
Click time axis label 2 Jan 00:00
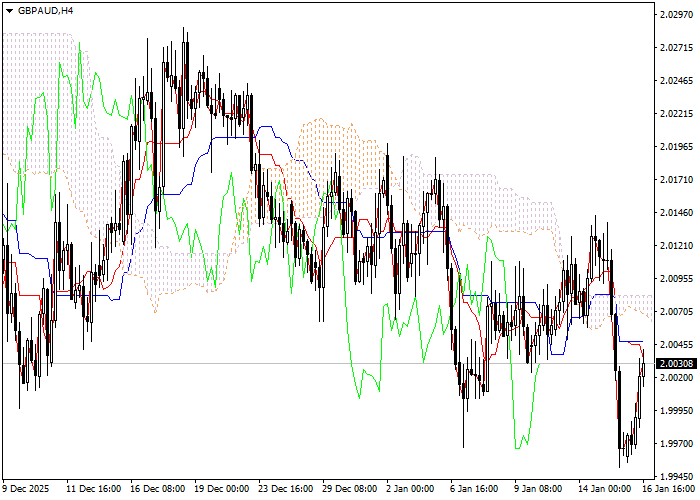(x=410, y=489)
